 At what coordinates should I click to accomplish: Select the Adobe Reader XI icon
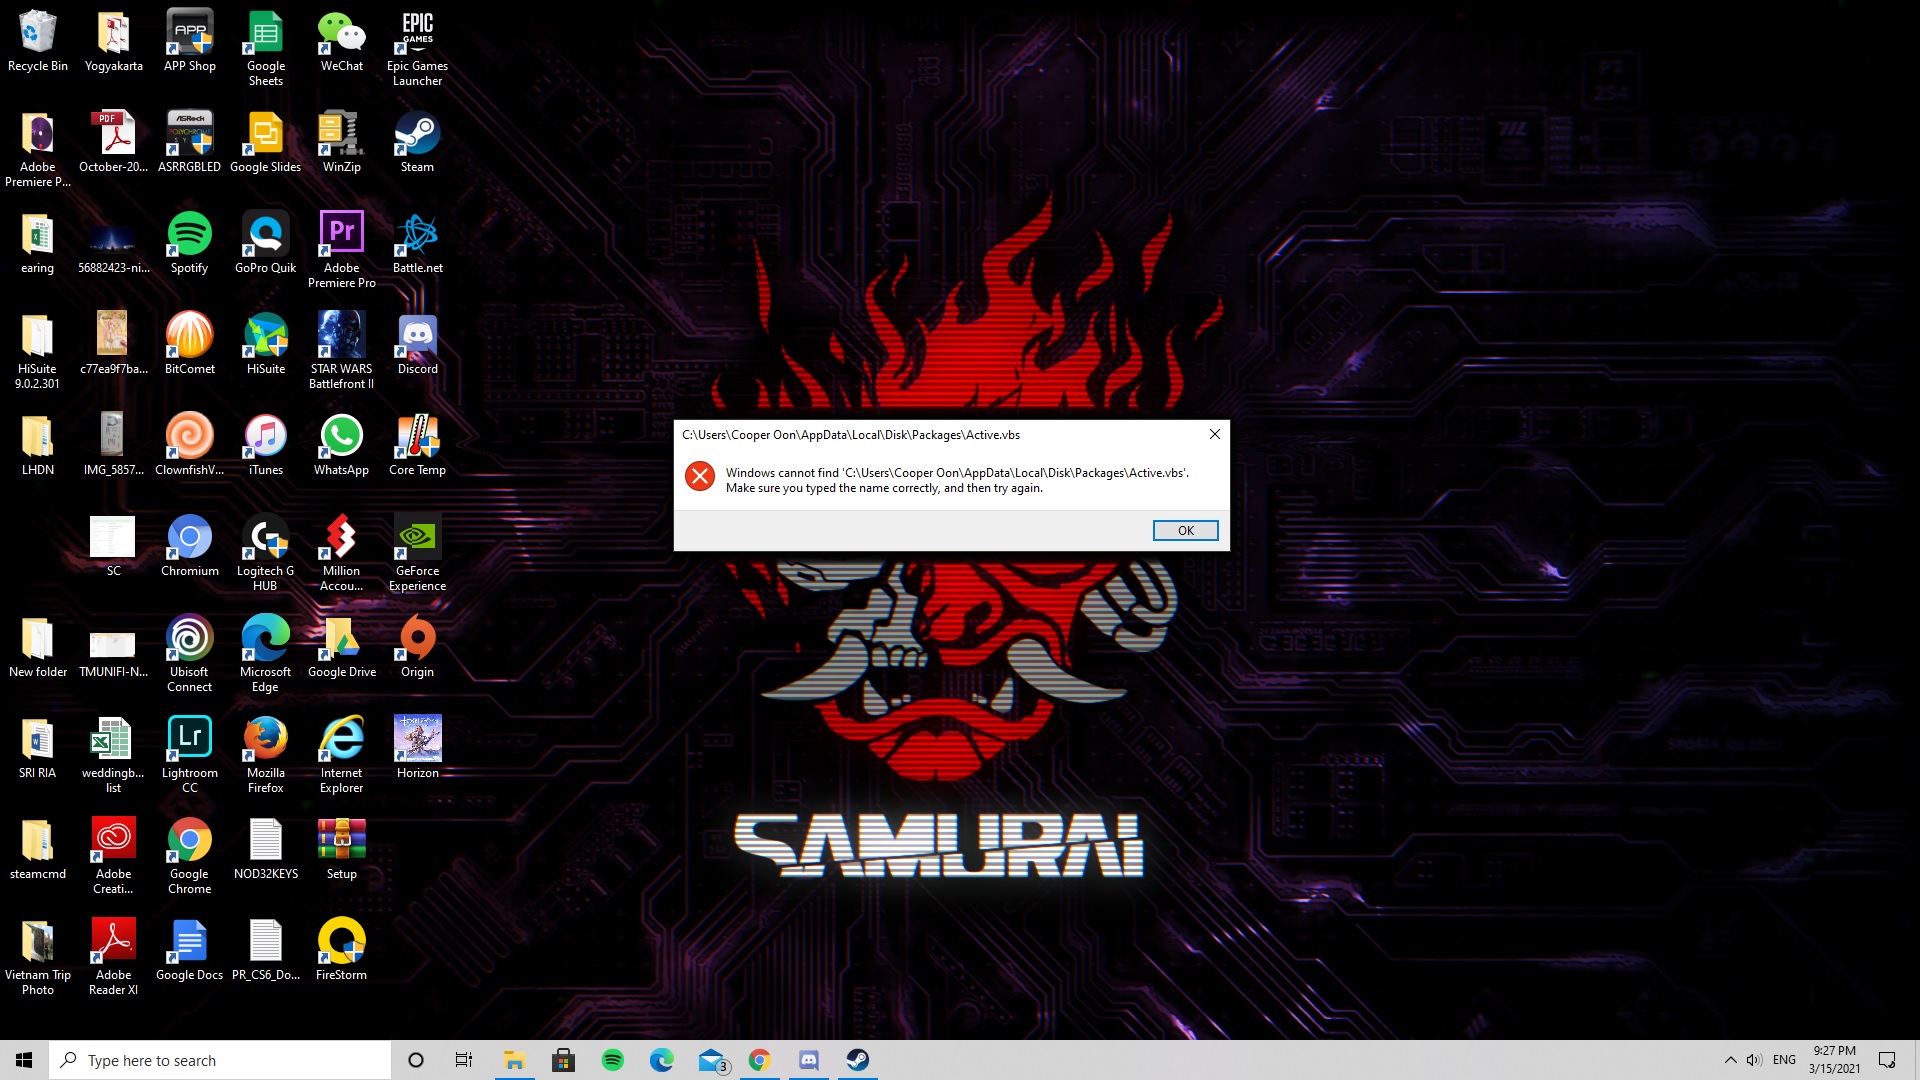tap(113, 958)
